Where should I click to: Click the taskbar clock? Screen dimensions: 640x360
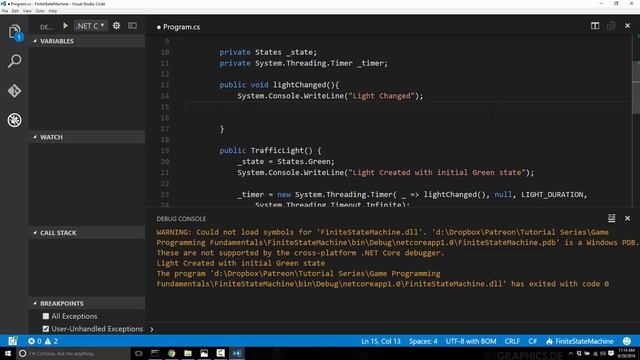pos(627,353)
